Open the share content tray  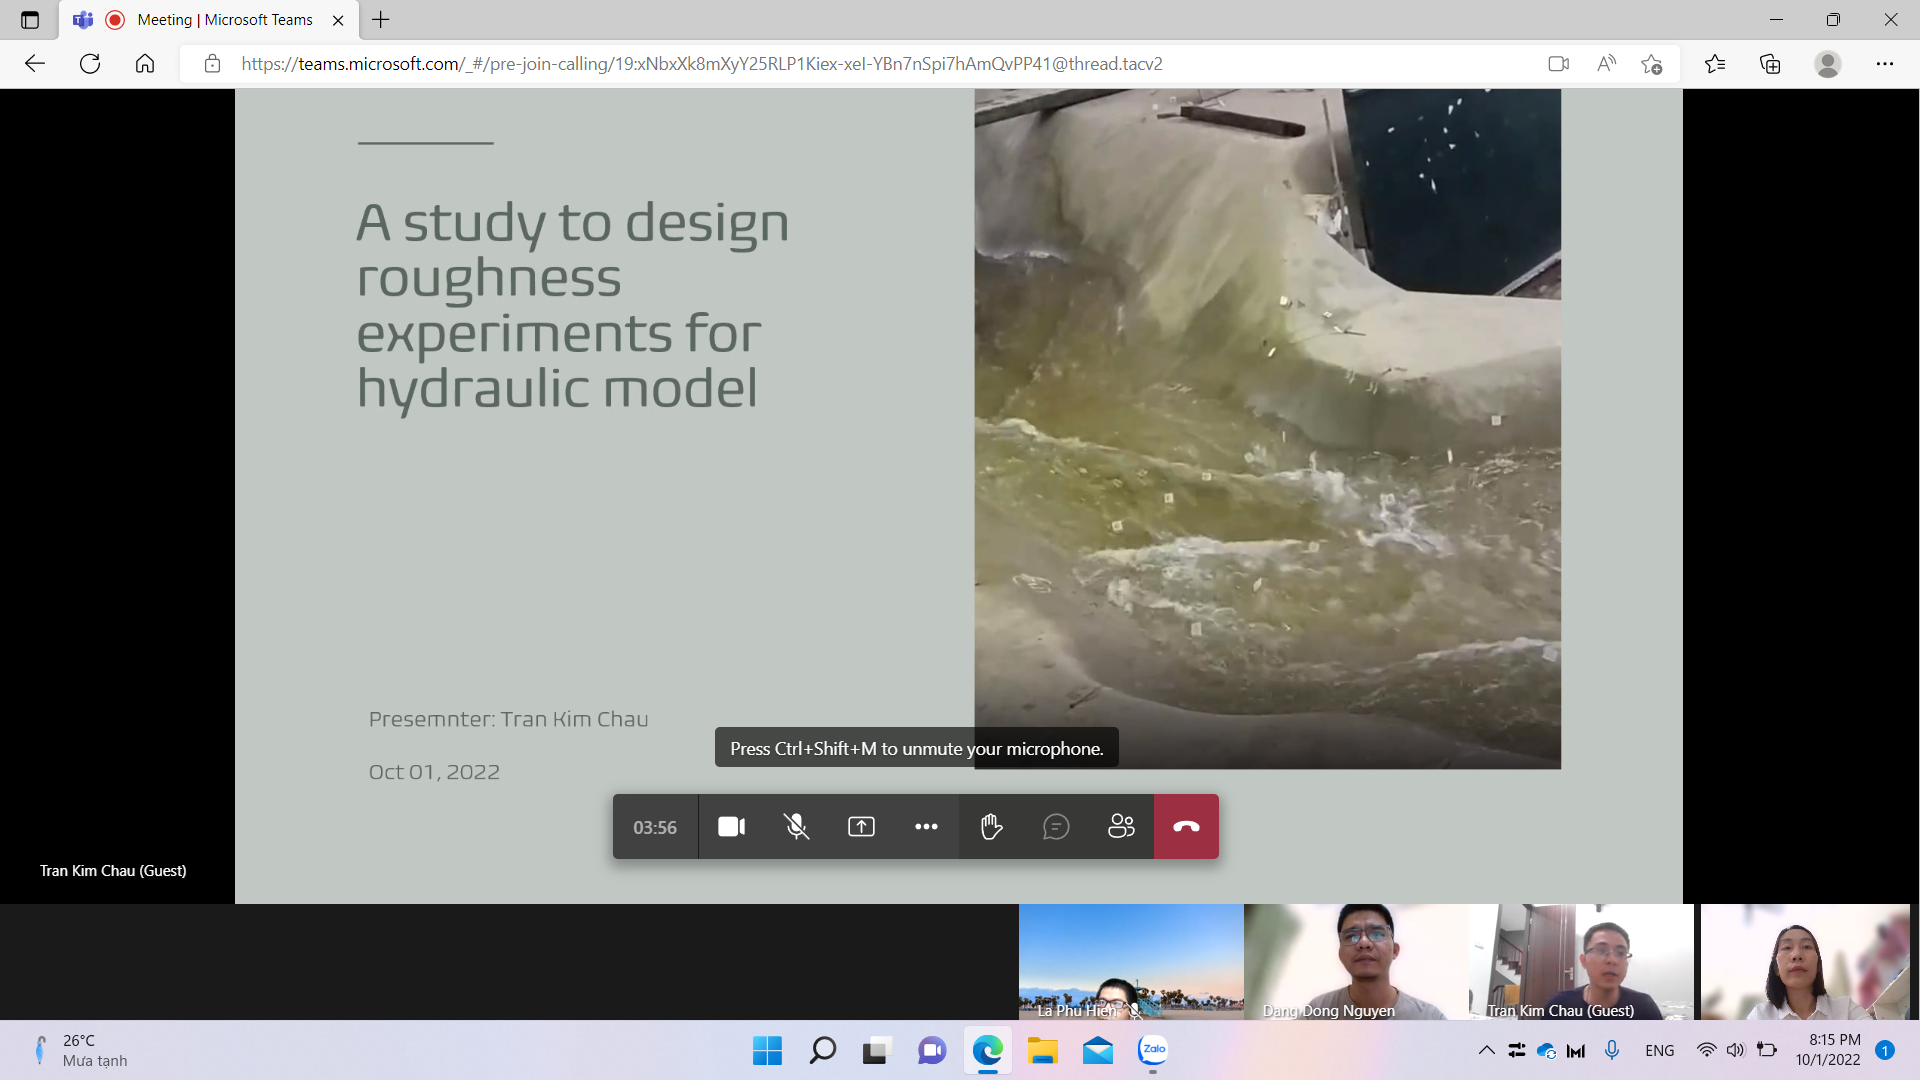(861, 827)
